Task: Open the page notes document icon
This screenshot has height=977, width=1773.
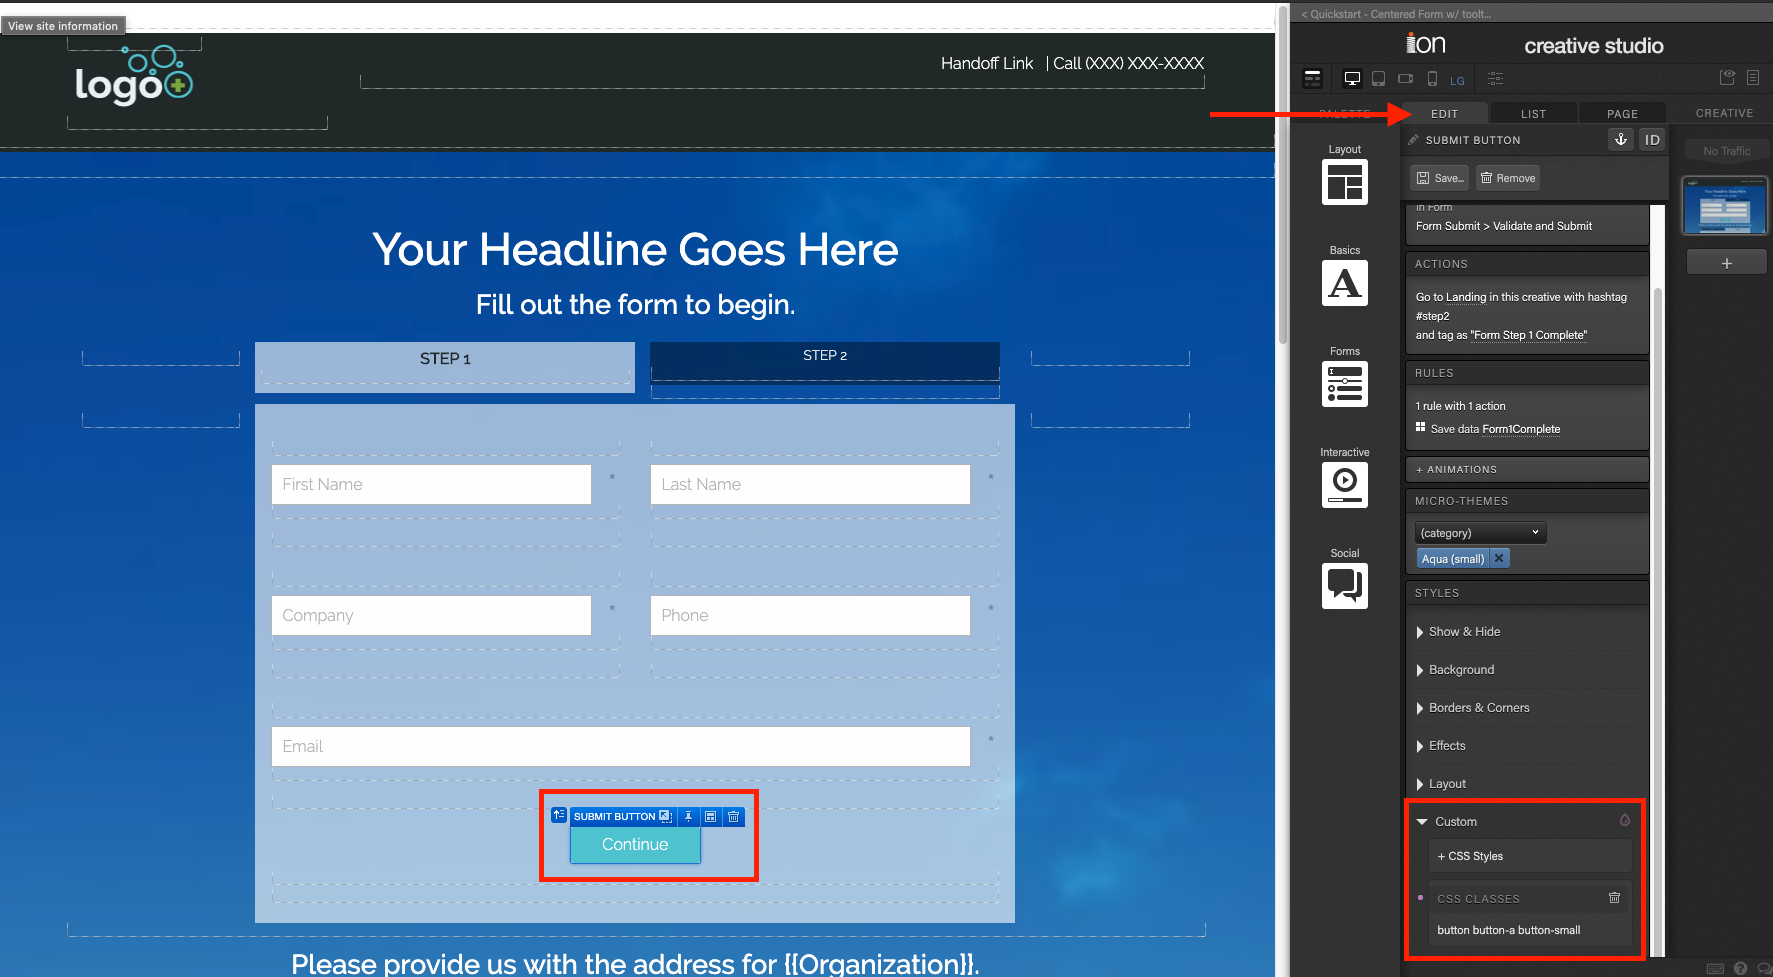Action: 1753,78
